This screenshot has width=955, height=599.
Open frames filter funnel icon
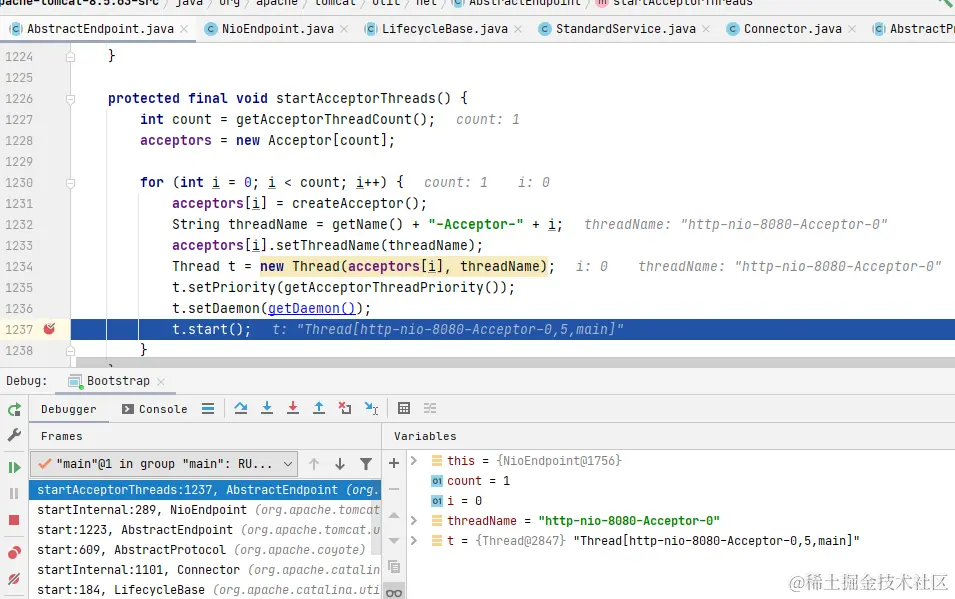click(365, 464)
